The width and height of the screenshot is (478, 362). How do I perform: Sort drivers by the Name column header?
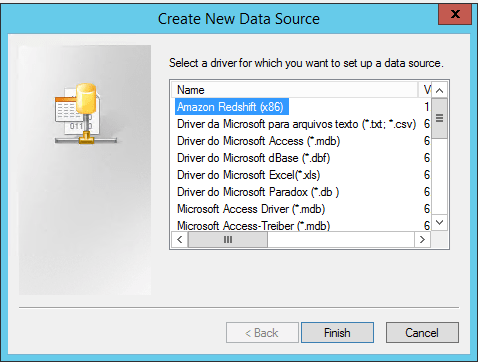[x=295, y=90]
